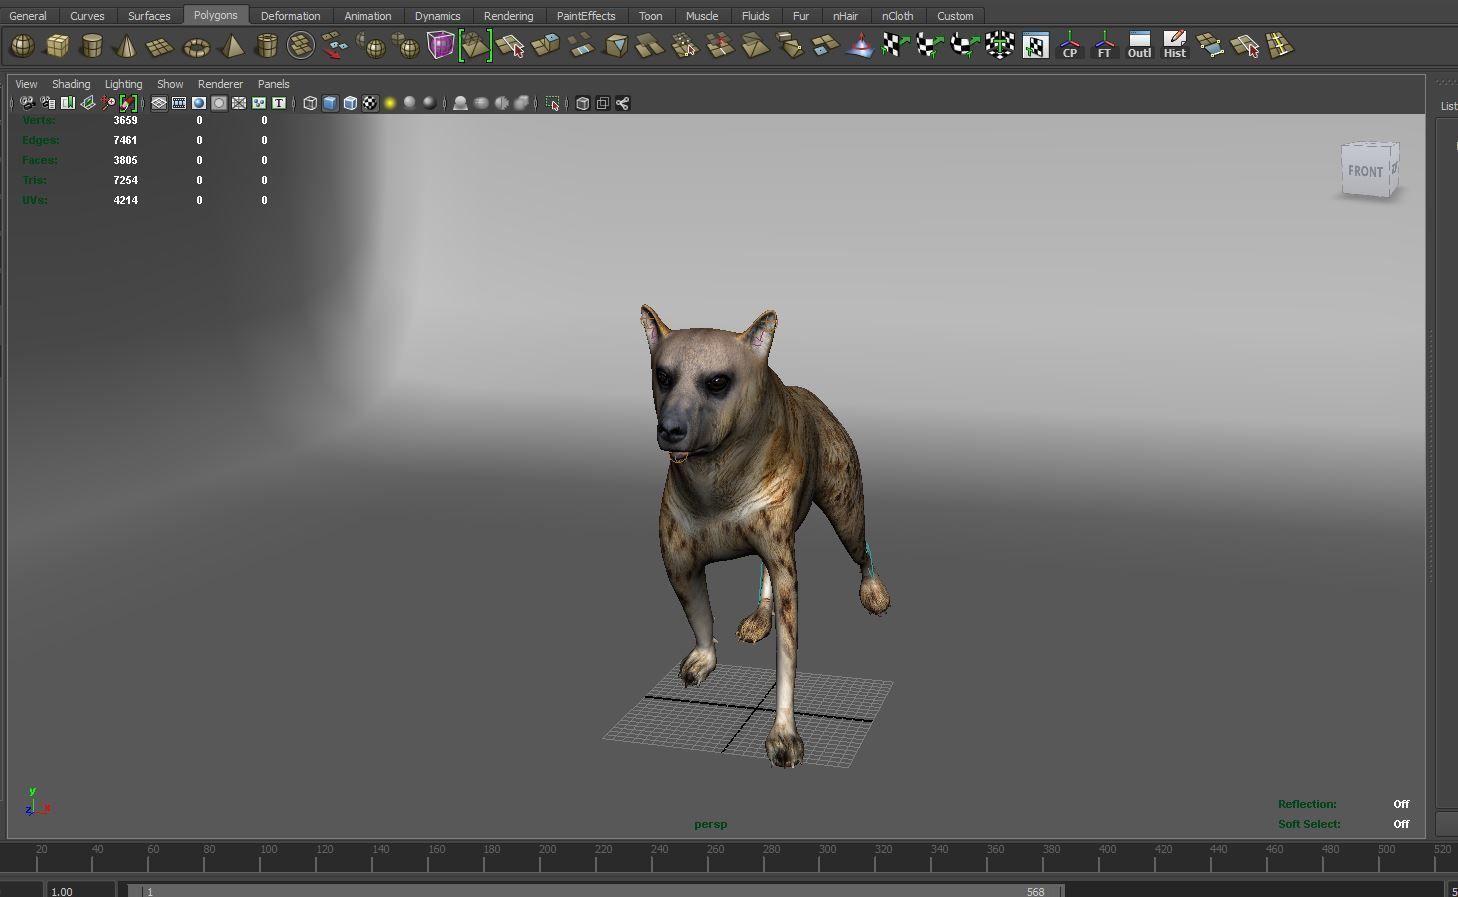1458x897 pixels.
Task: Switch to the Surfaces shelf tab
Action: click(149, 16)
